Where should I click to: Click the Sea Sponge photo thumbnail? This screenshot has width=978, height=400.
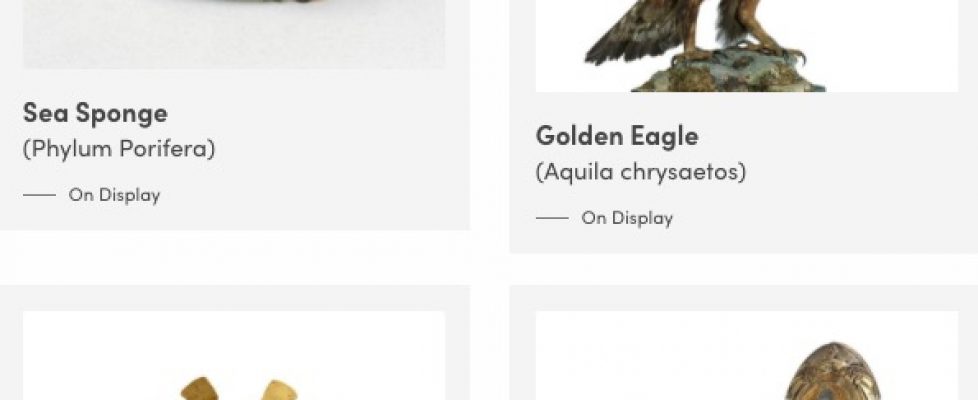pyautogui.click(x=234, y=34)
